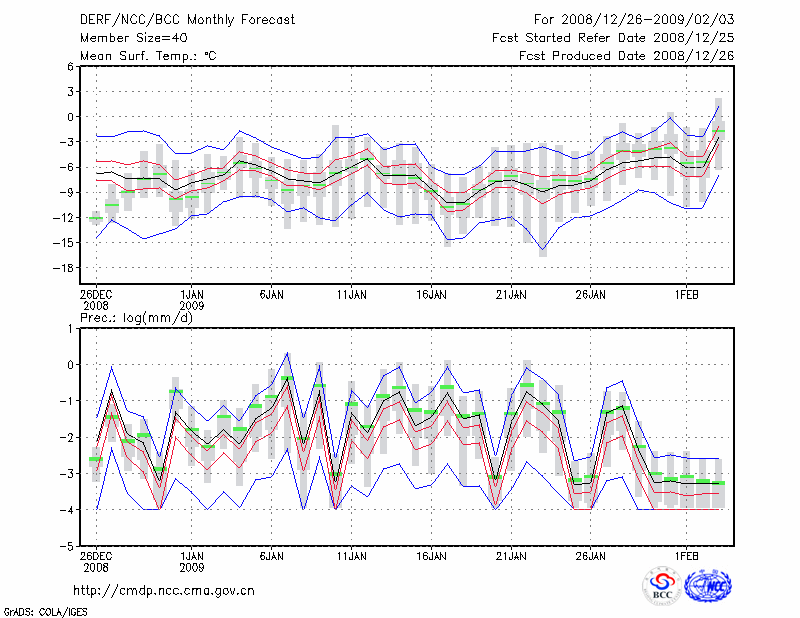Click 11JAN on the temperature chart axis
The width and height of the screenshot is (800, 618).
pos(351,296)
